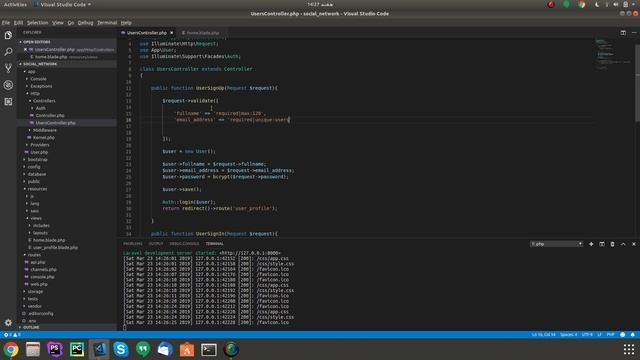Close the UsersController.php editor tab
The height and width of the screenshot is (360, 640).
point(171,33)
